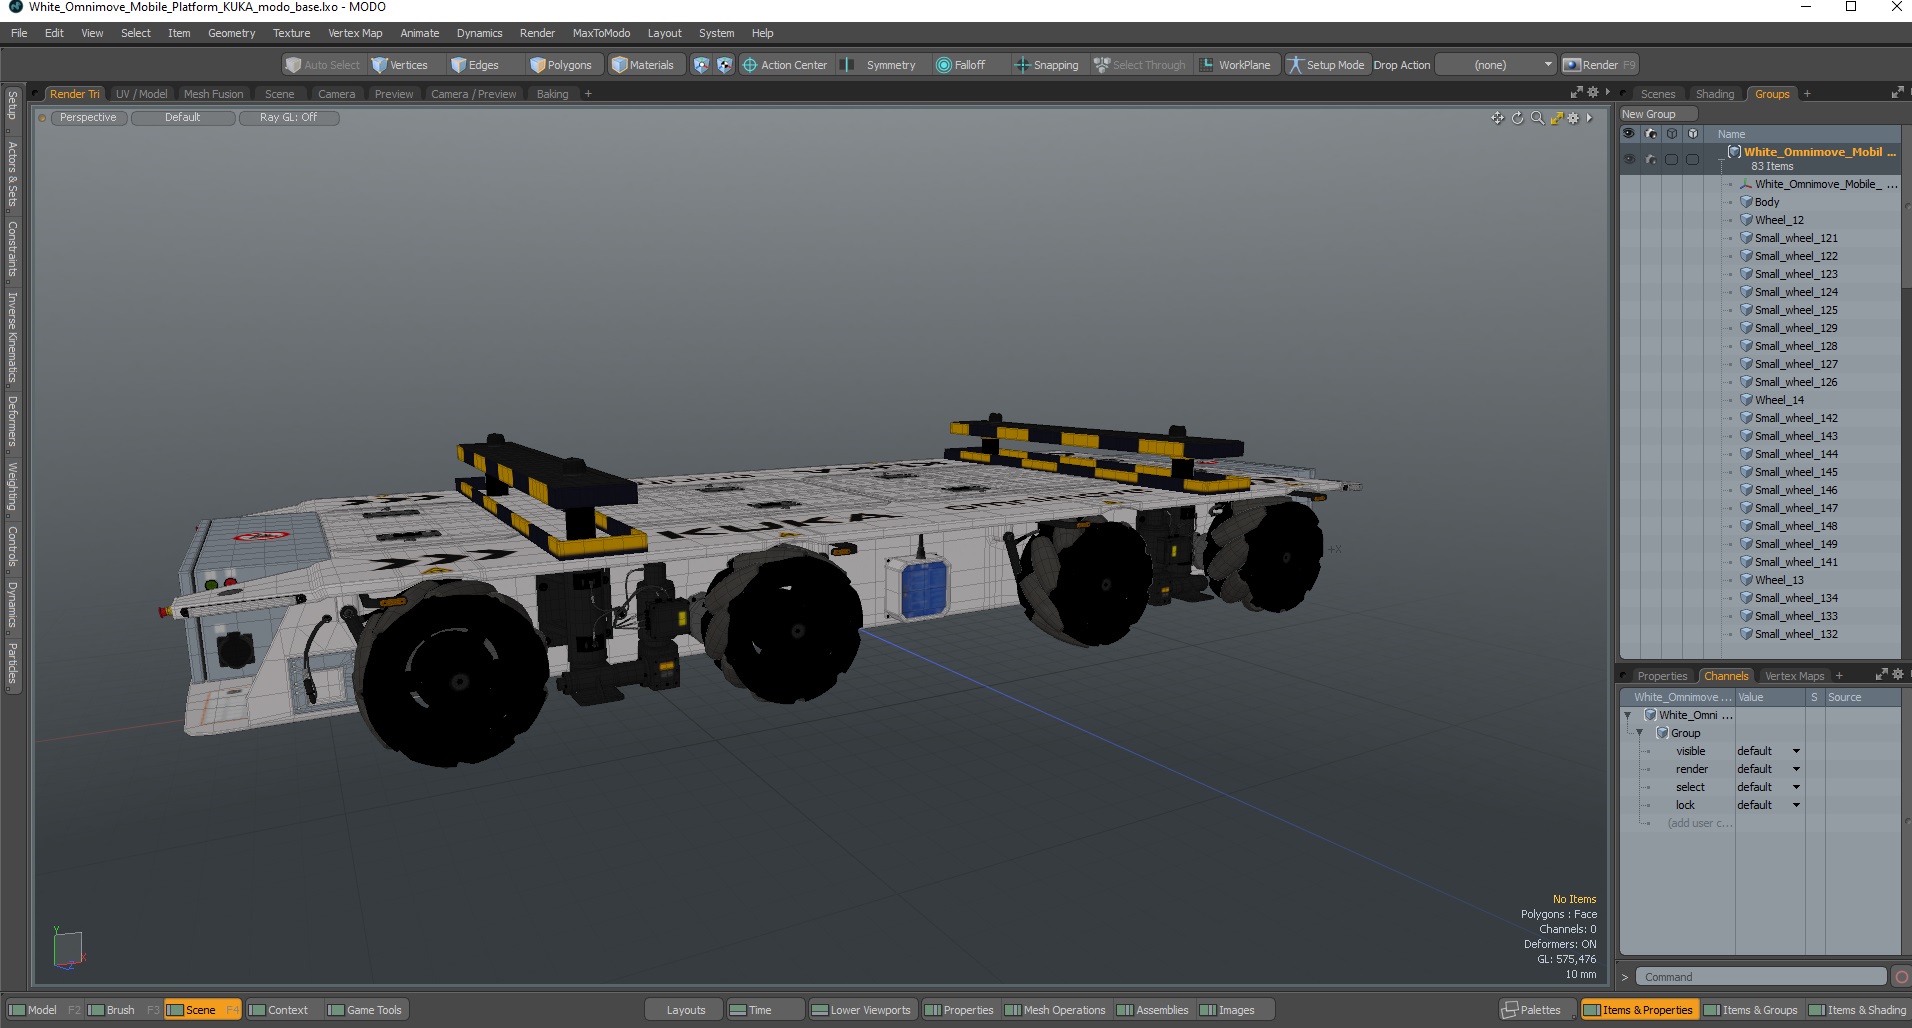Add new tab next to Baking
Image resolution: width=1912 pixels, height=1028 pixels.
pos(588,94)
